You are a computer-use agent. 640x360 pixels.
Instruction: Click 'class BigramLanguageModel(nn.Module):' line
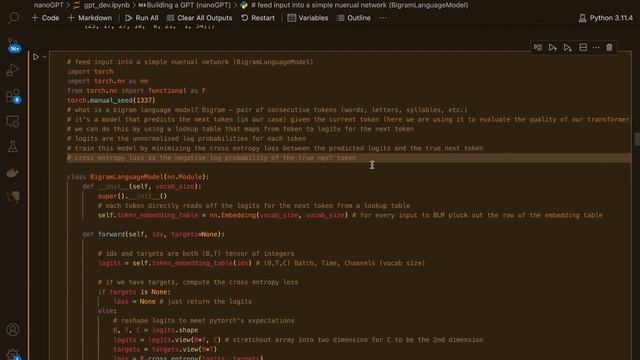pos(138,177)
